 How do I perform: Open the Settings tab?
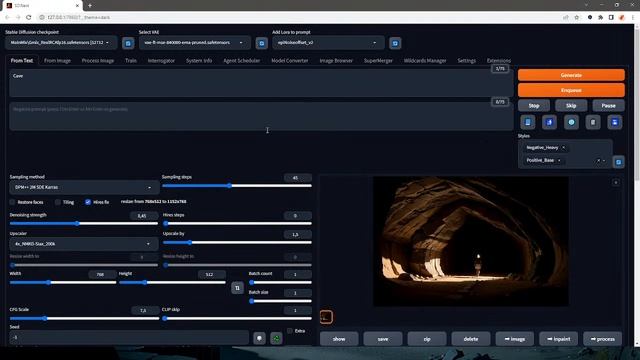467,60
